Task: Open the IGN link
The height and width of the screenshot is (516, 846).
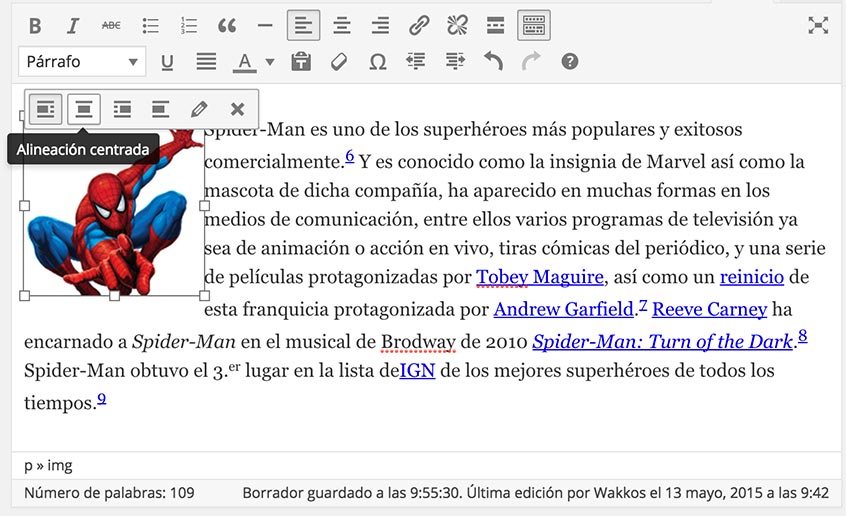Action: point(417,371)
